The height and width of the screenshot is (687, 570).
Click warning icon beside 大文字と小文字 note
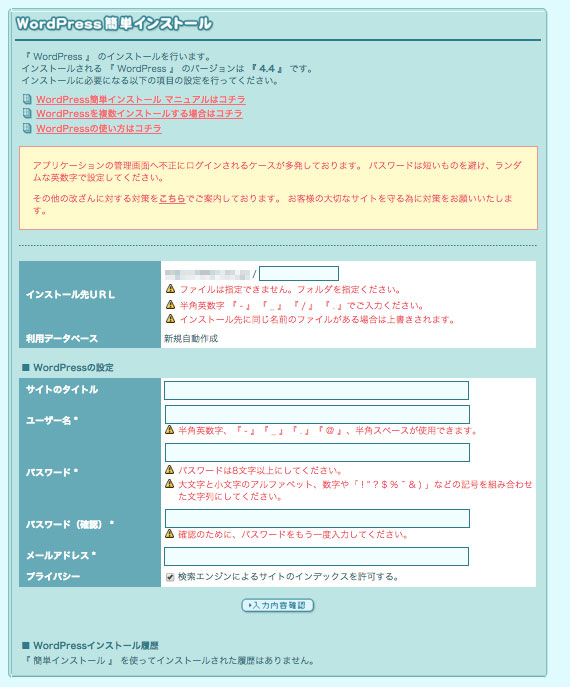(170, 484)
